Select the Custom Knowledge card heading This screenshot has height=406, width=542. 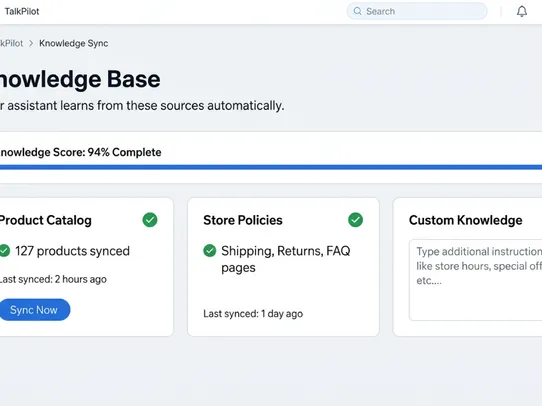[x=466, y=220]
